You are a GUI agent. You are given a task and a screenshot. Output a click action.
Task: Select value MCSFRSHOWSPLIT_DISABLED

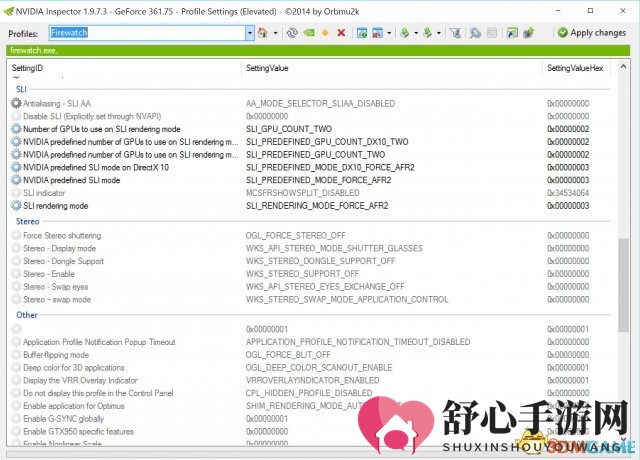point(302,193)
